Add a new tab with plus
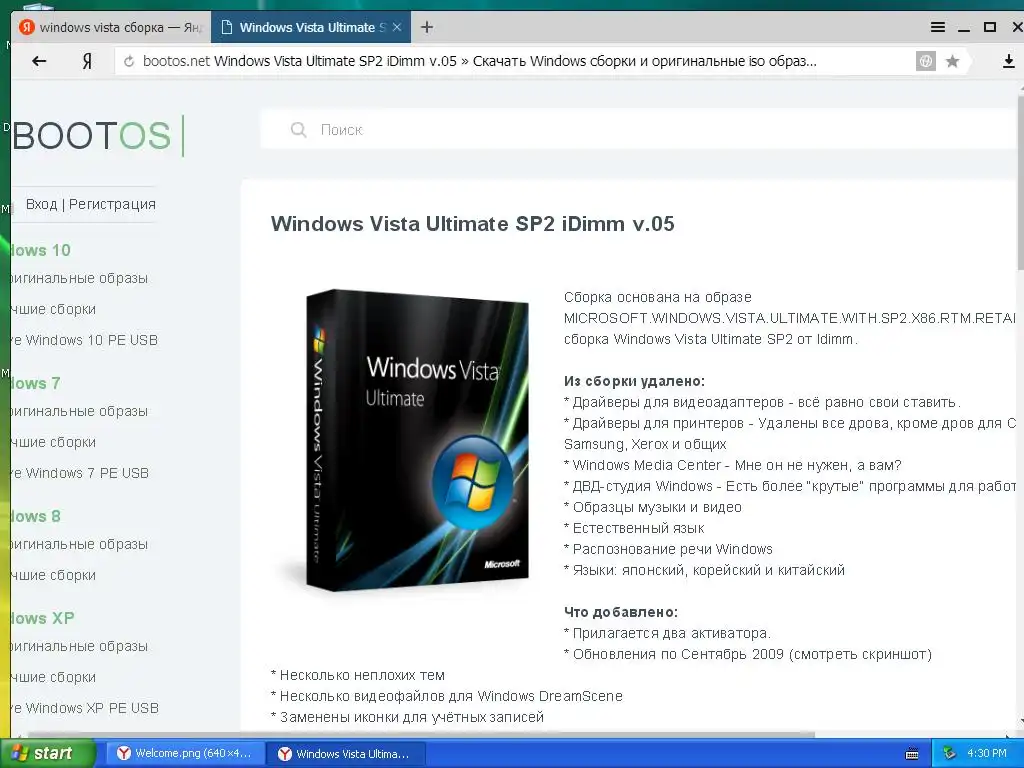Viewport: 1024px width, 768px height. (x=426, y=27)
